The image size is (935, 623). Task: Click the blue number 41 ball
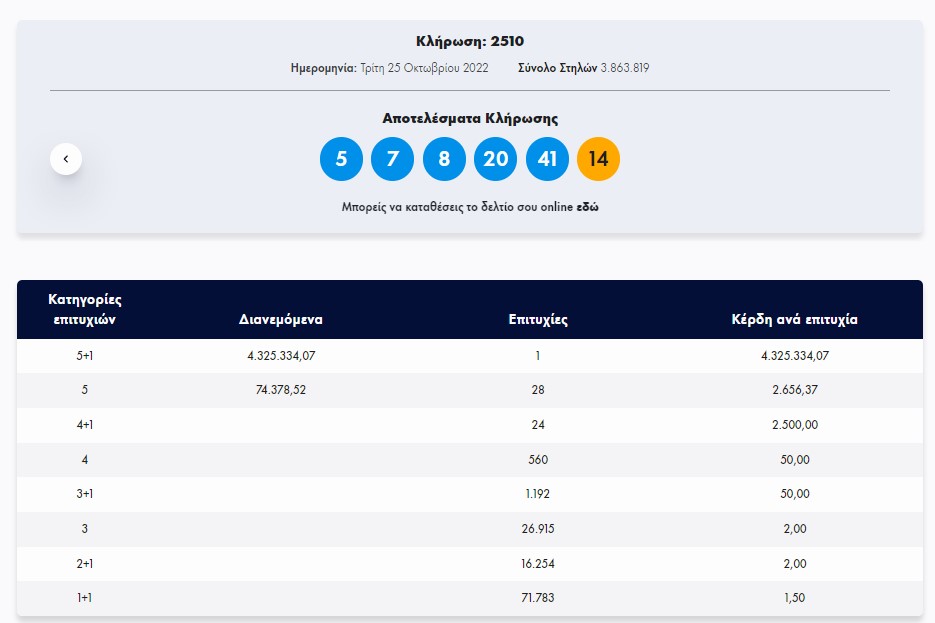547,159
